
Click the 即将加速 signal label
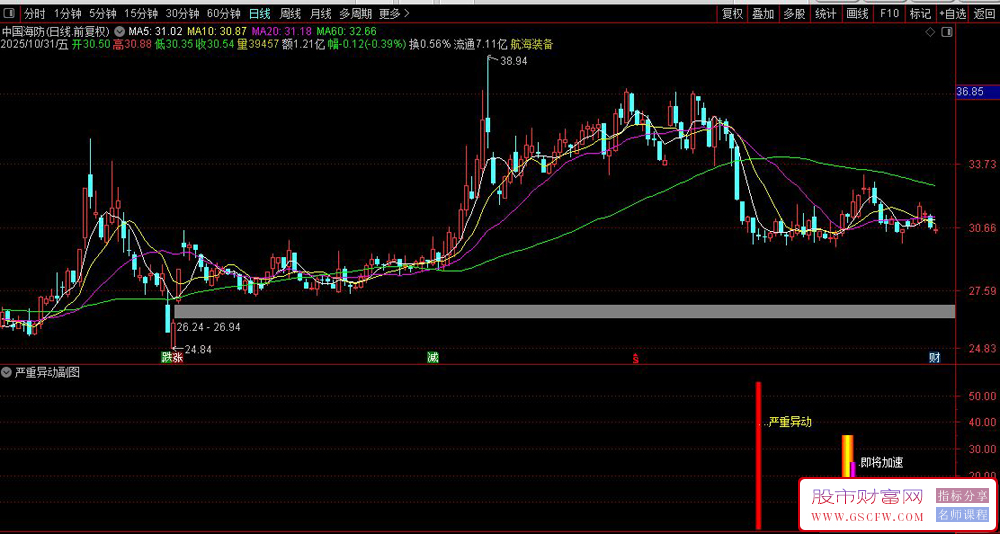(x=882, y=463)
